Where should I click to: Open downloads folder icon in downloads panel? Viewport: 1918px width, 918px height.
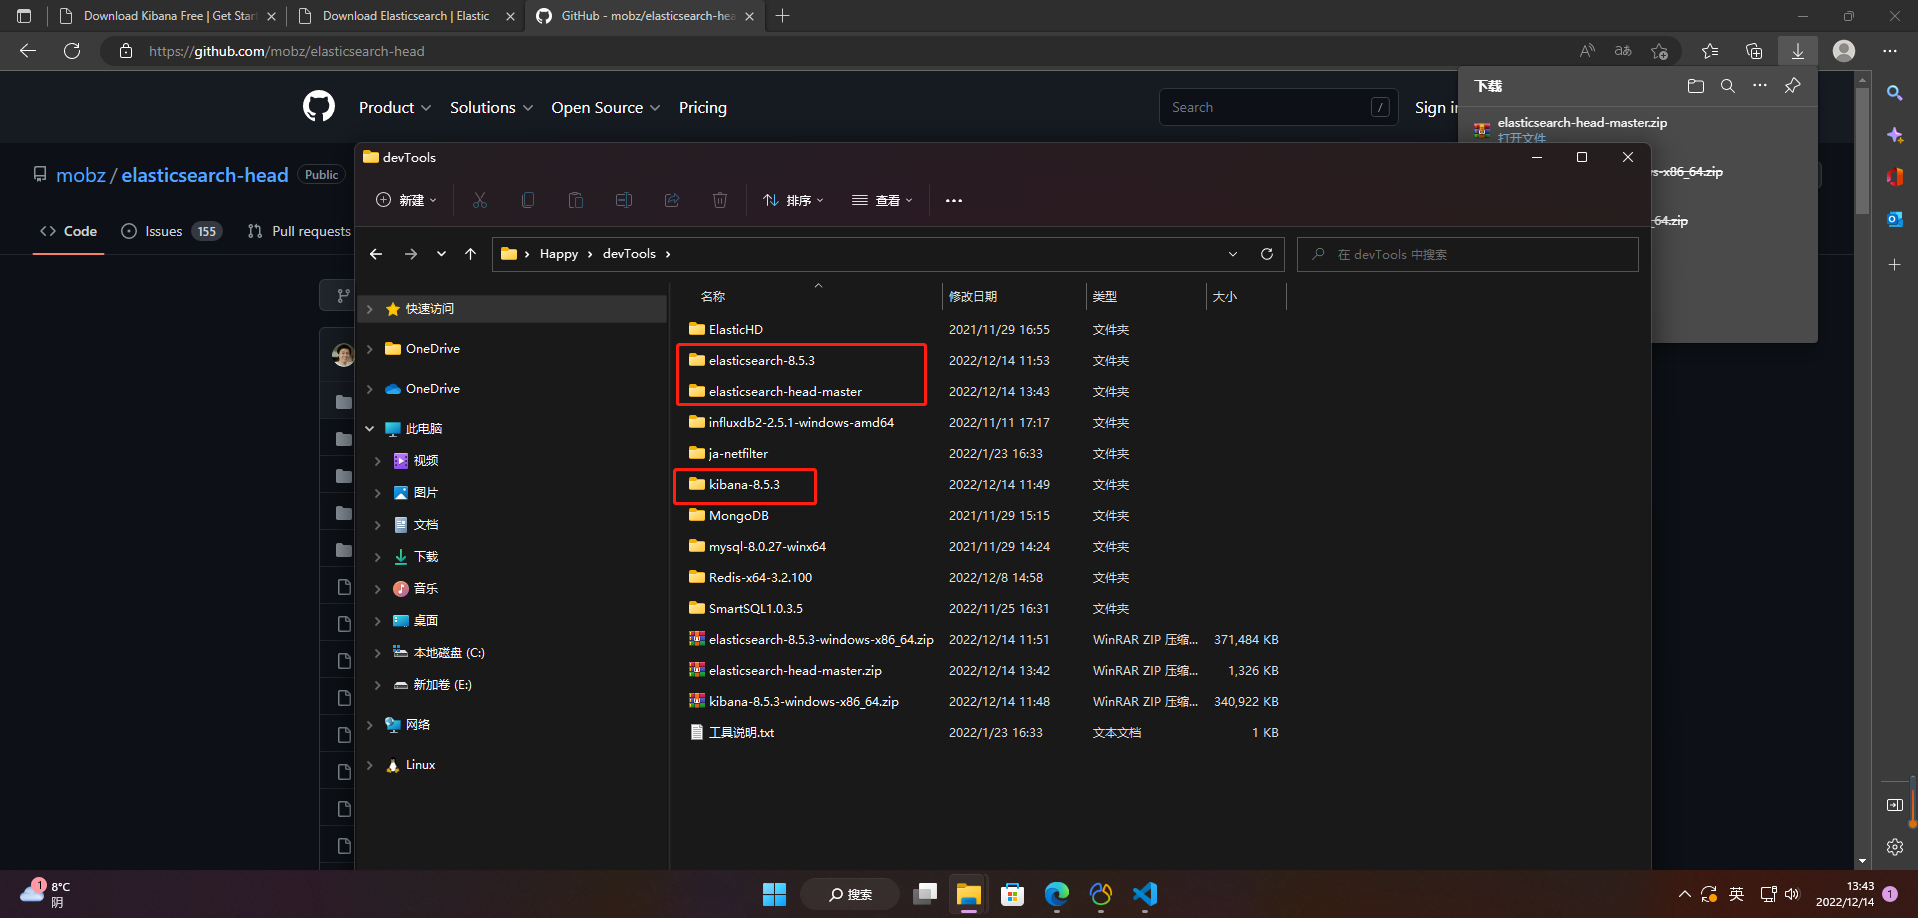[x=1695, y=86]
